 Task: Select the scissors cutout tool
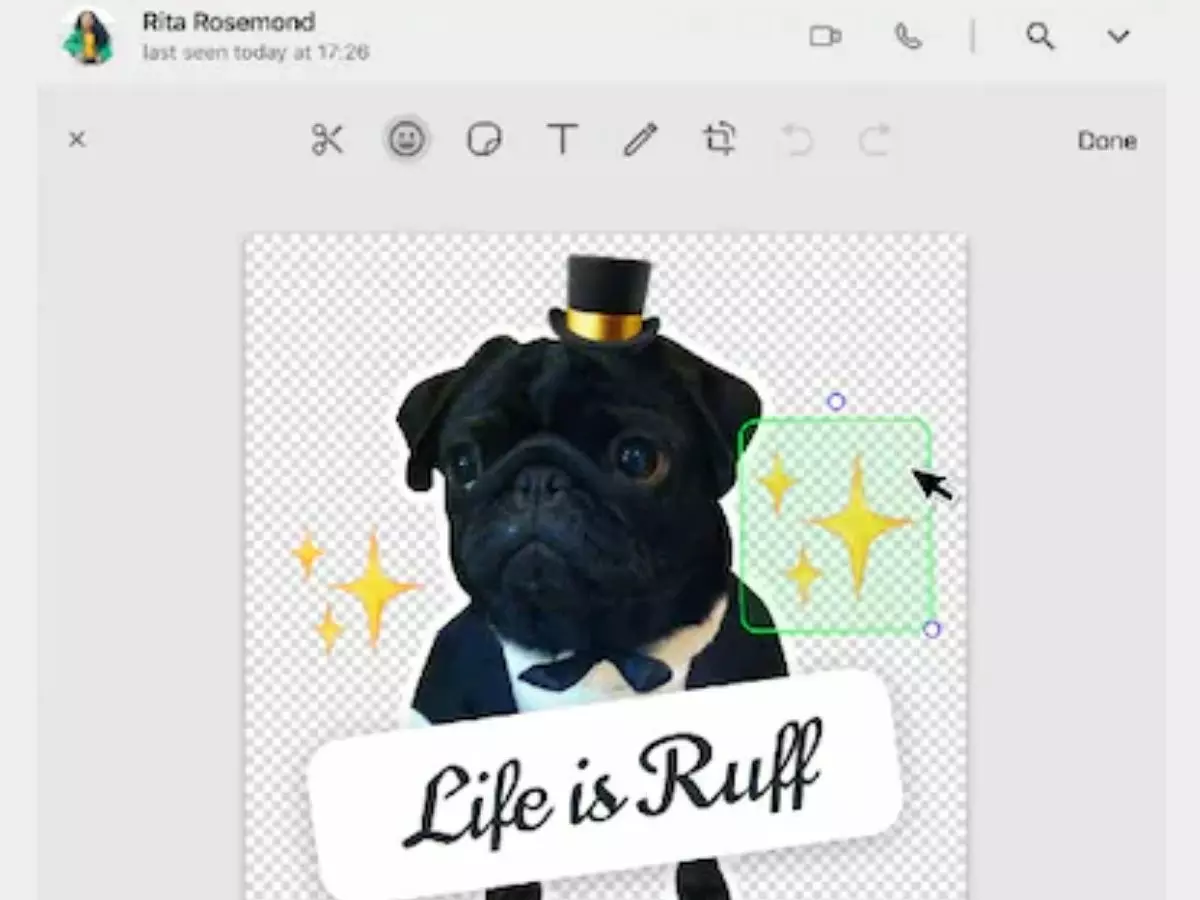tap(327, 140)
